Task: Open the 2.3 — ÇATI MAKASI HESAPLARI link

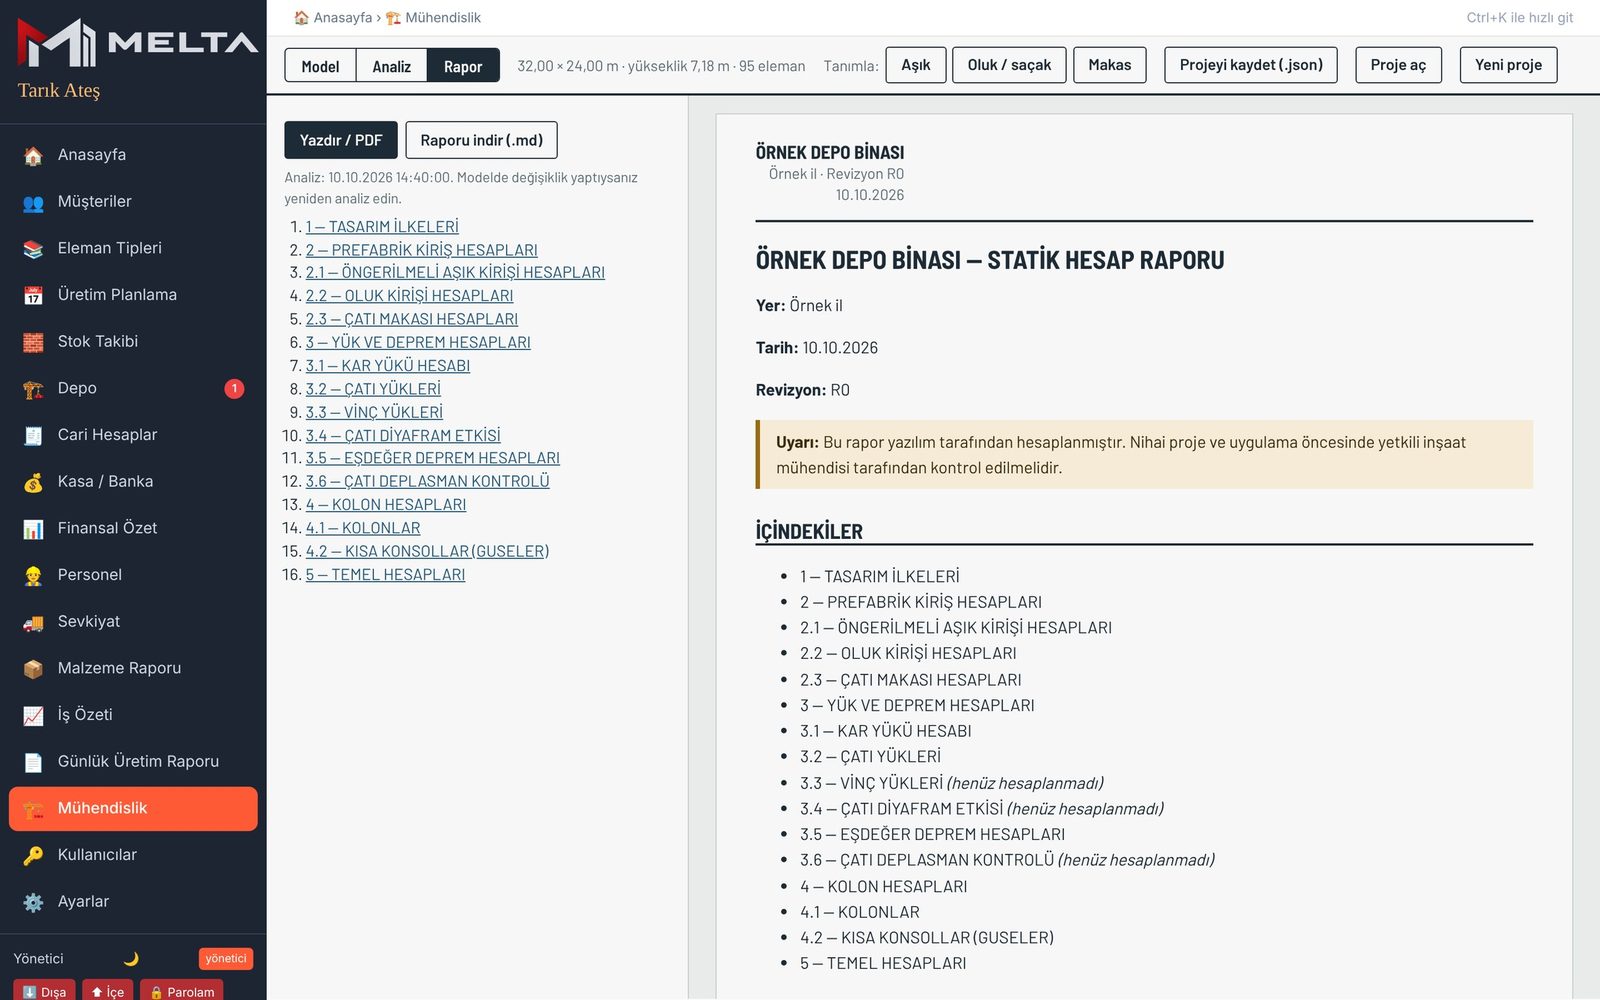Action: tap(412, 319)
